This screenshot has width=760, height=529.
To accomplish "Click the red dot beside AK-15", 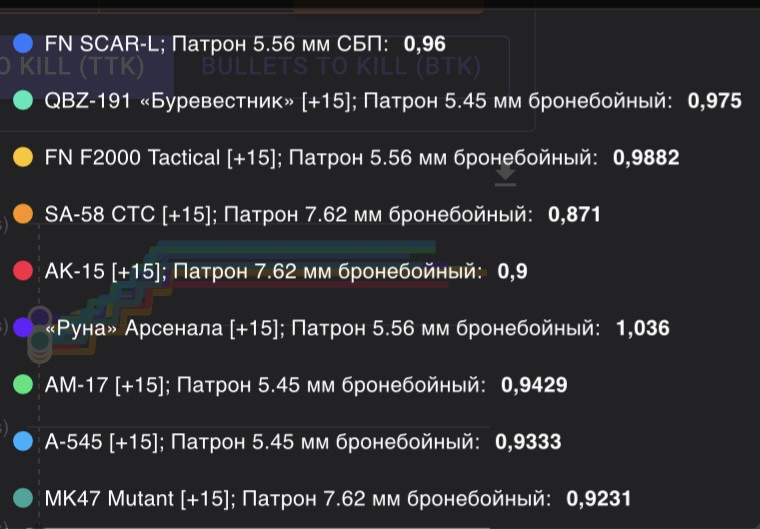I will [23, 271].
